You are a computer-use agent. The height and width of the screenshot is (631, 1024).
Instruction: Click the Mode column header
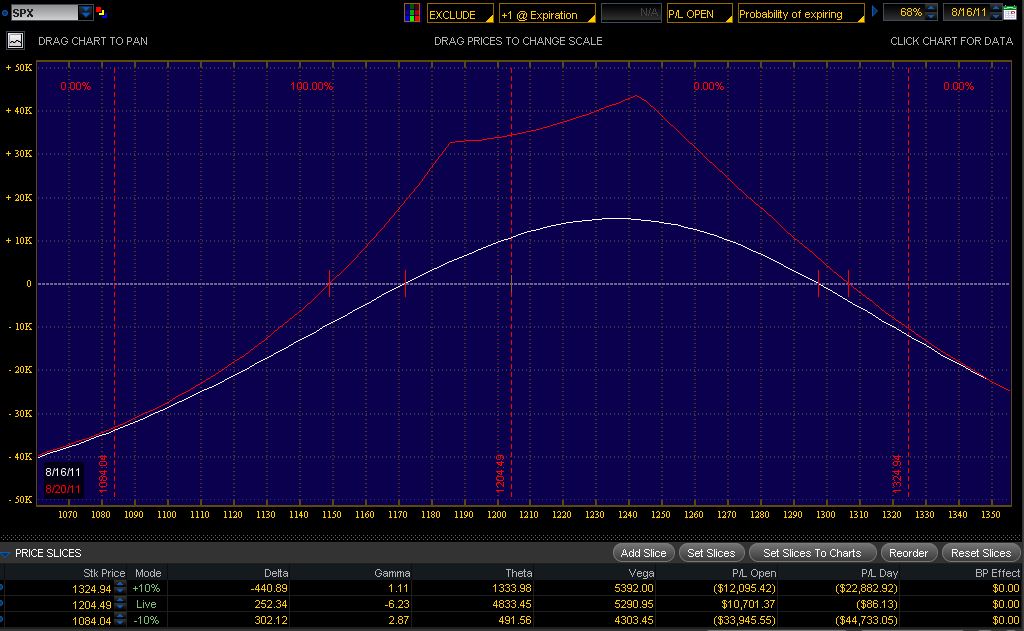(x=148, y=573)
